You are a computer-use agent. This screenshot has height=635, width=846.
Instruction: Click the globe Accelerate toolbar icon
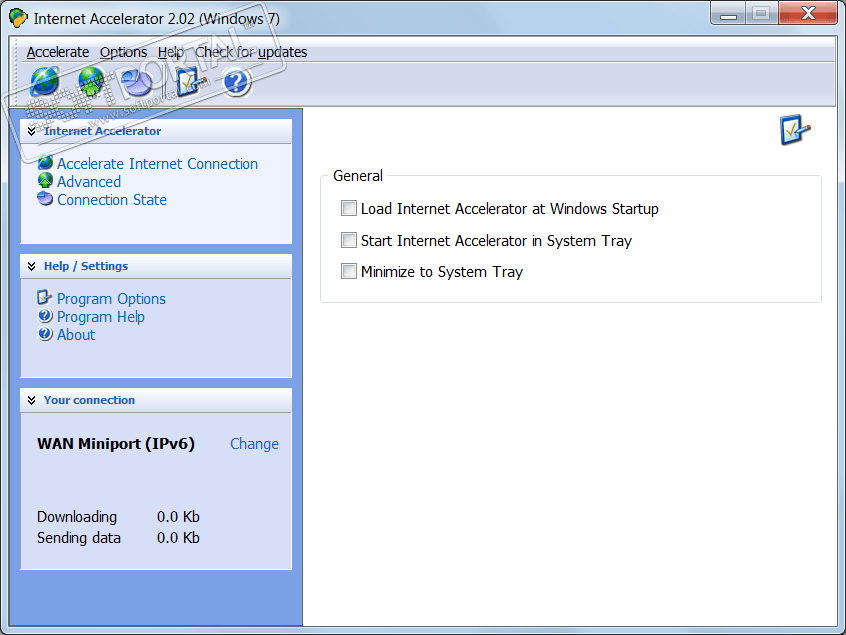coord(45,82)
